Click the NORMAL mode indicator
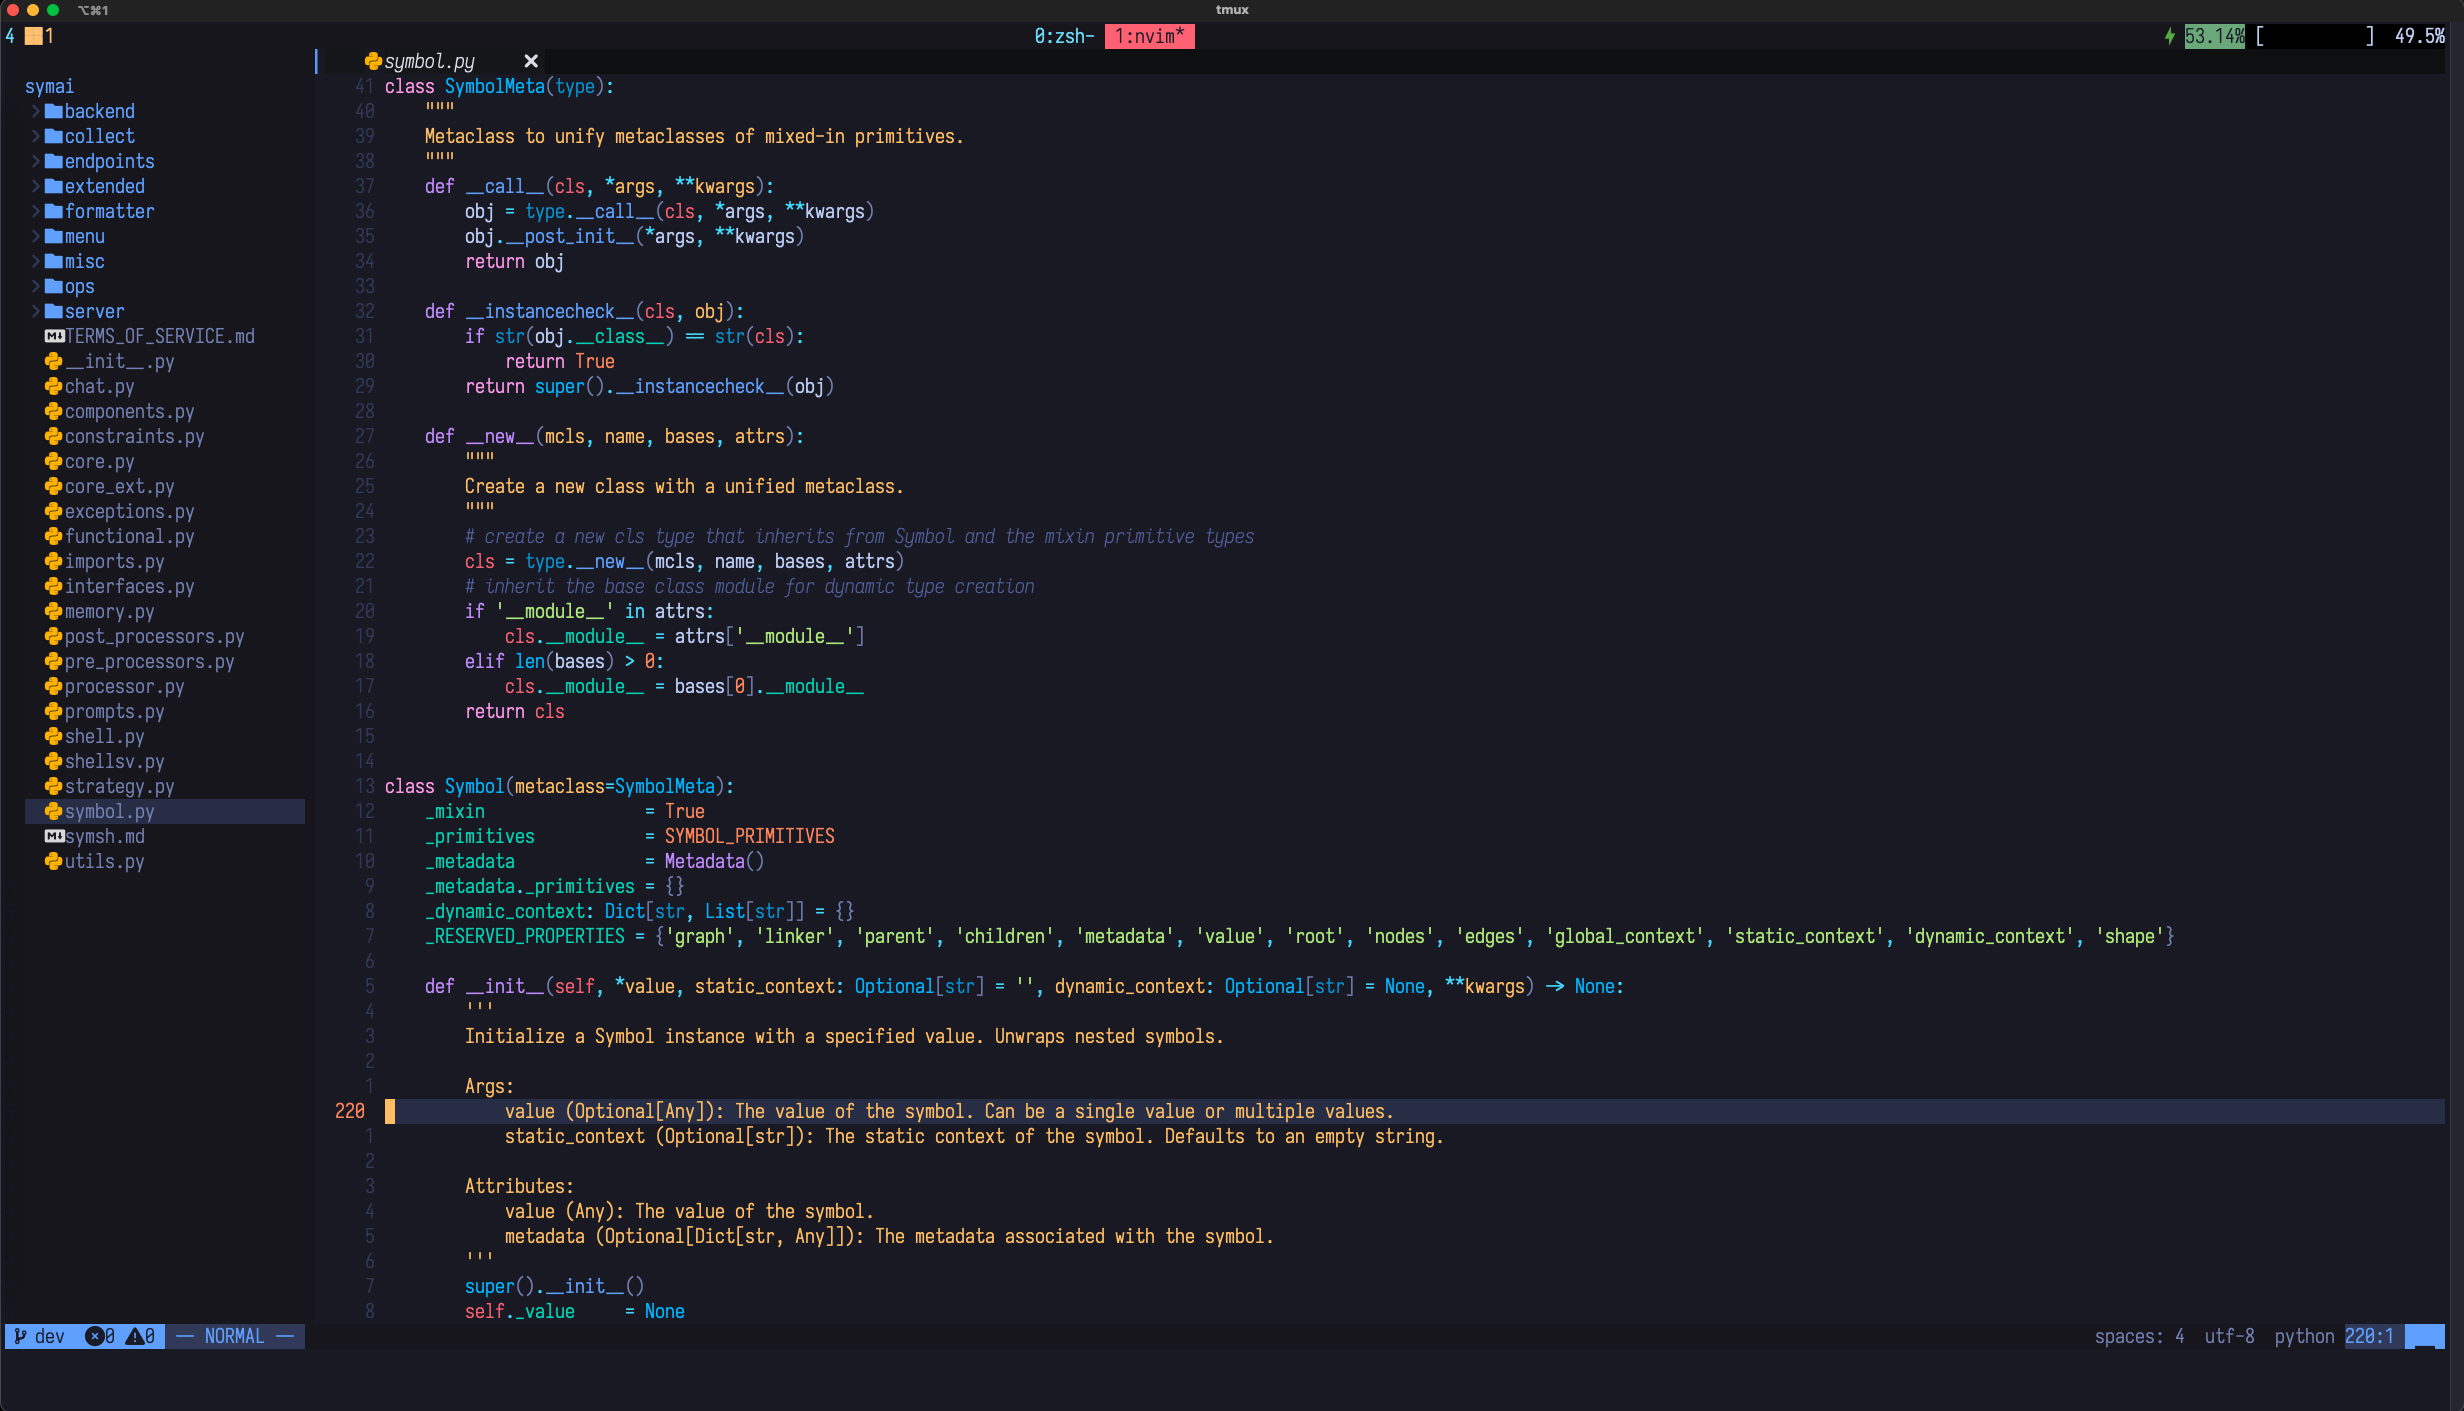This screenshot has width=2464, height=1411. (x=235, y=1336)
